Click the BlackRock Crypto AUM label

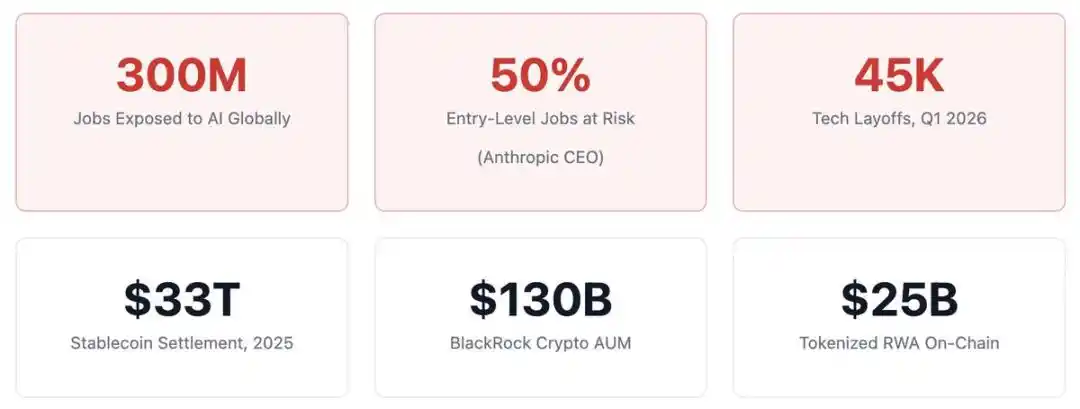[540, 343]
